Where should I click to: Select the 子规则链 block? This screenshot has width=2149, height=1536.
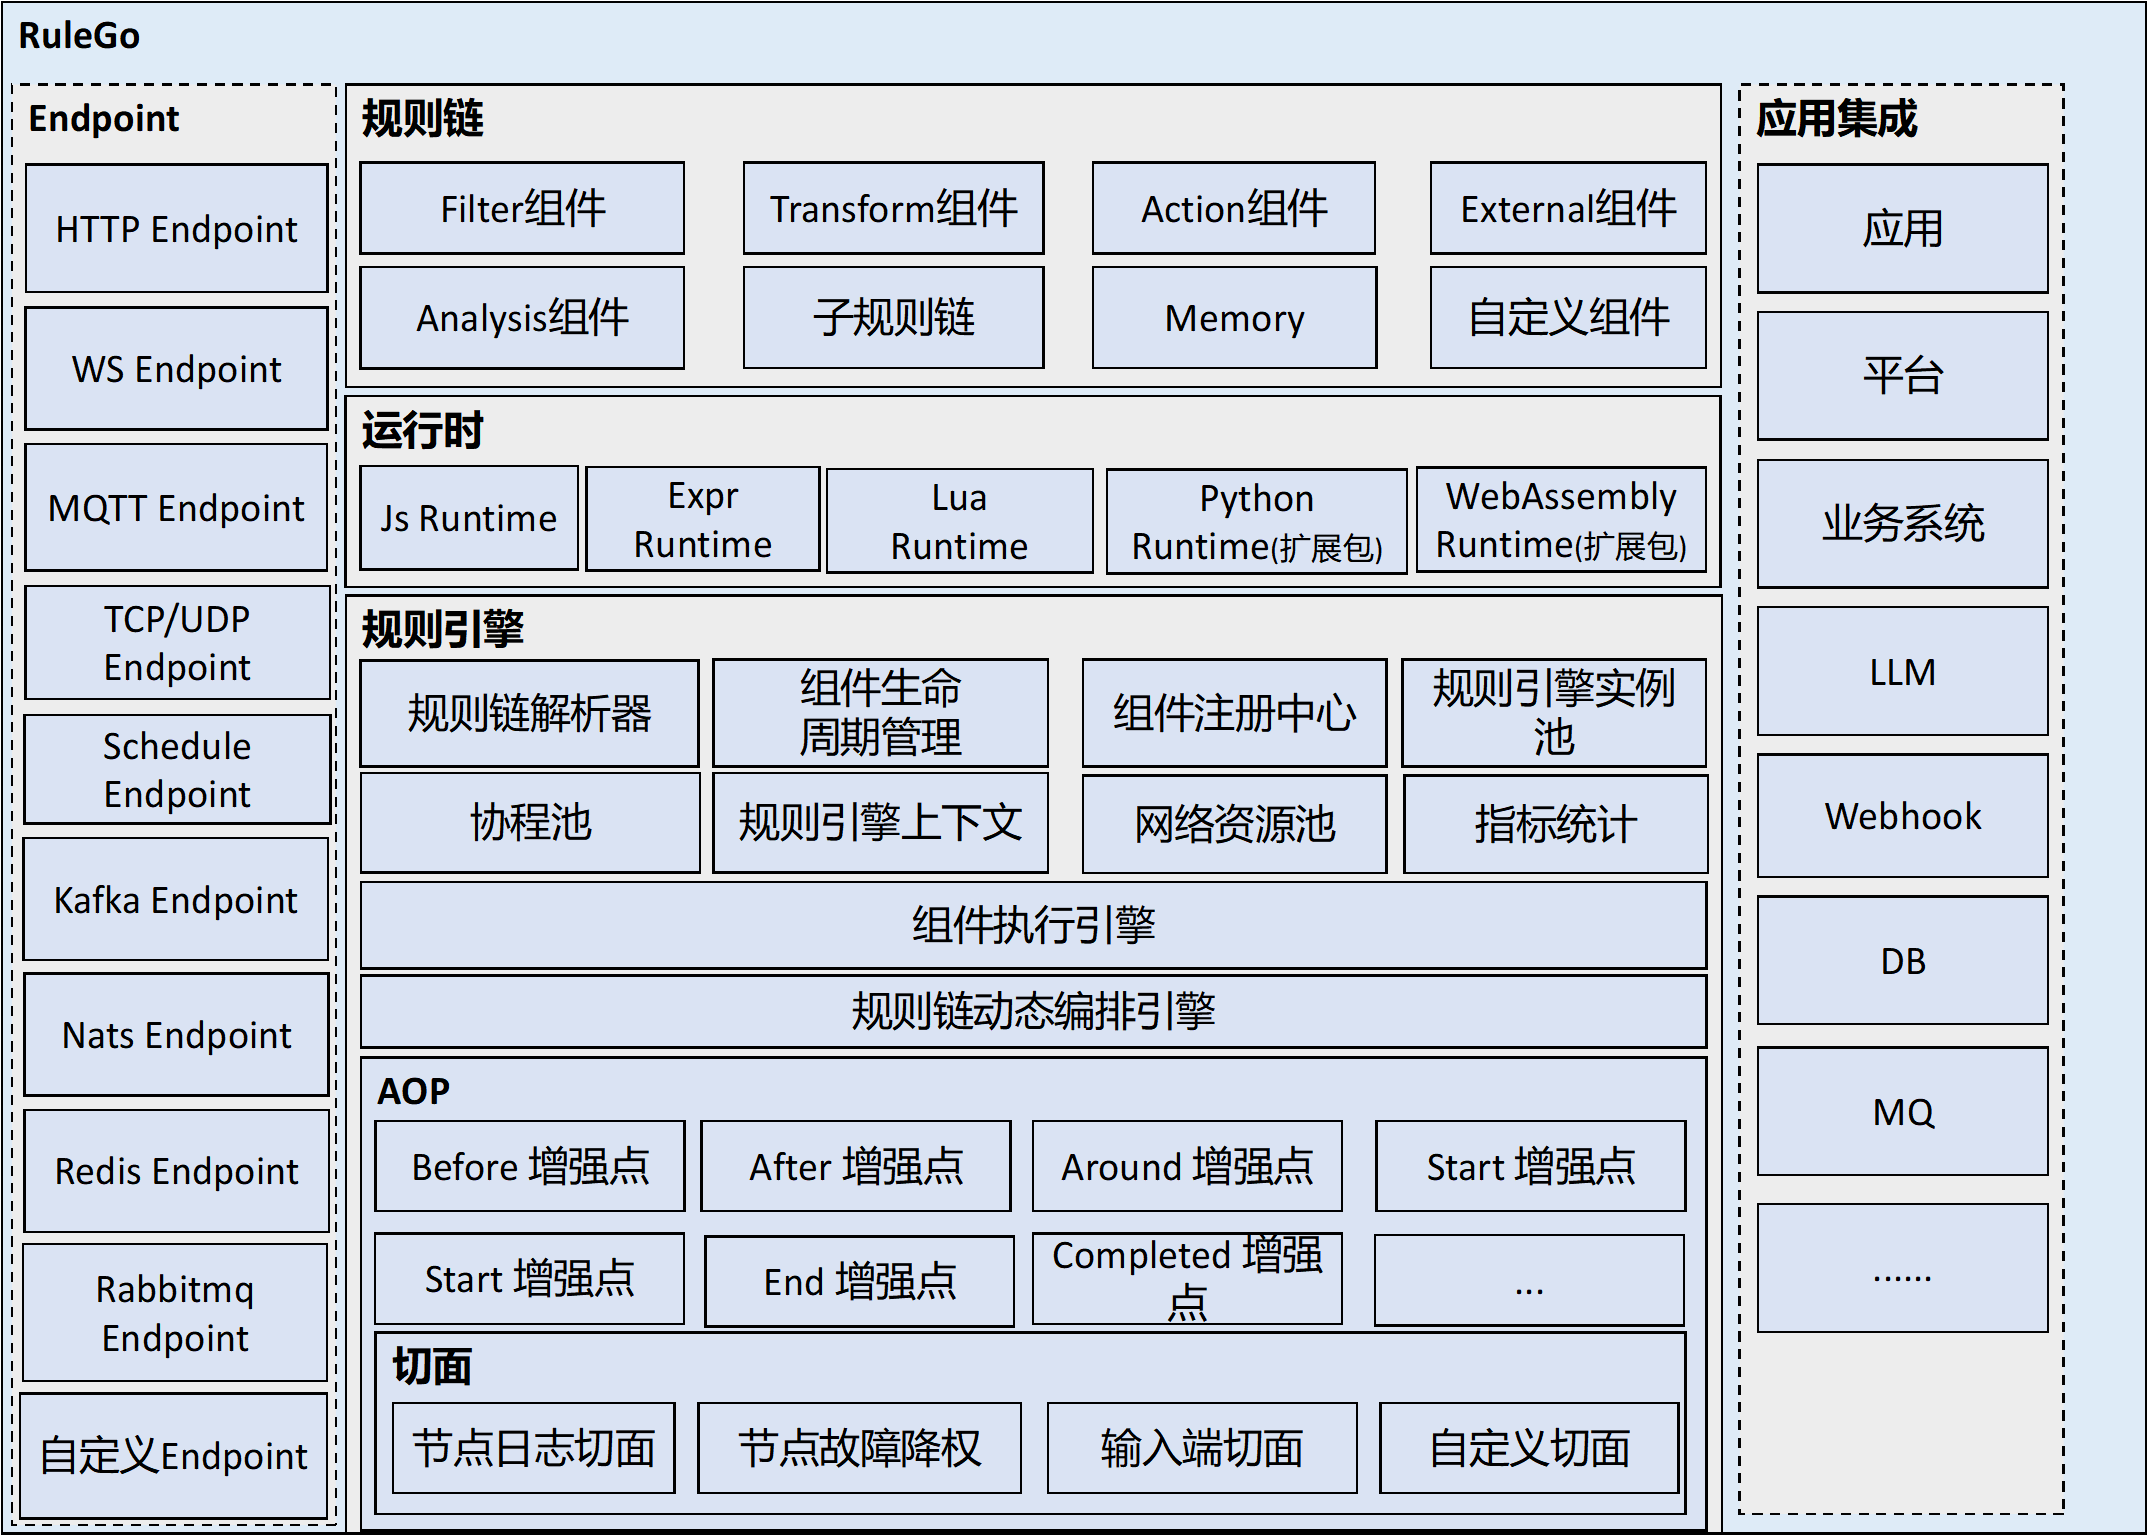click(x=893, y=318)
